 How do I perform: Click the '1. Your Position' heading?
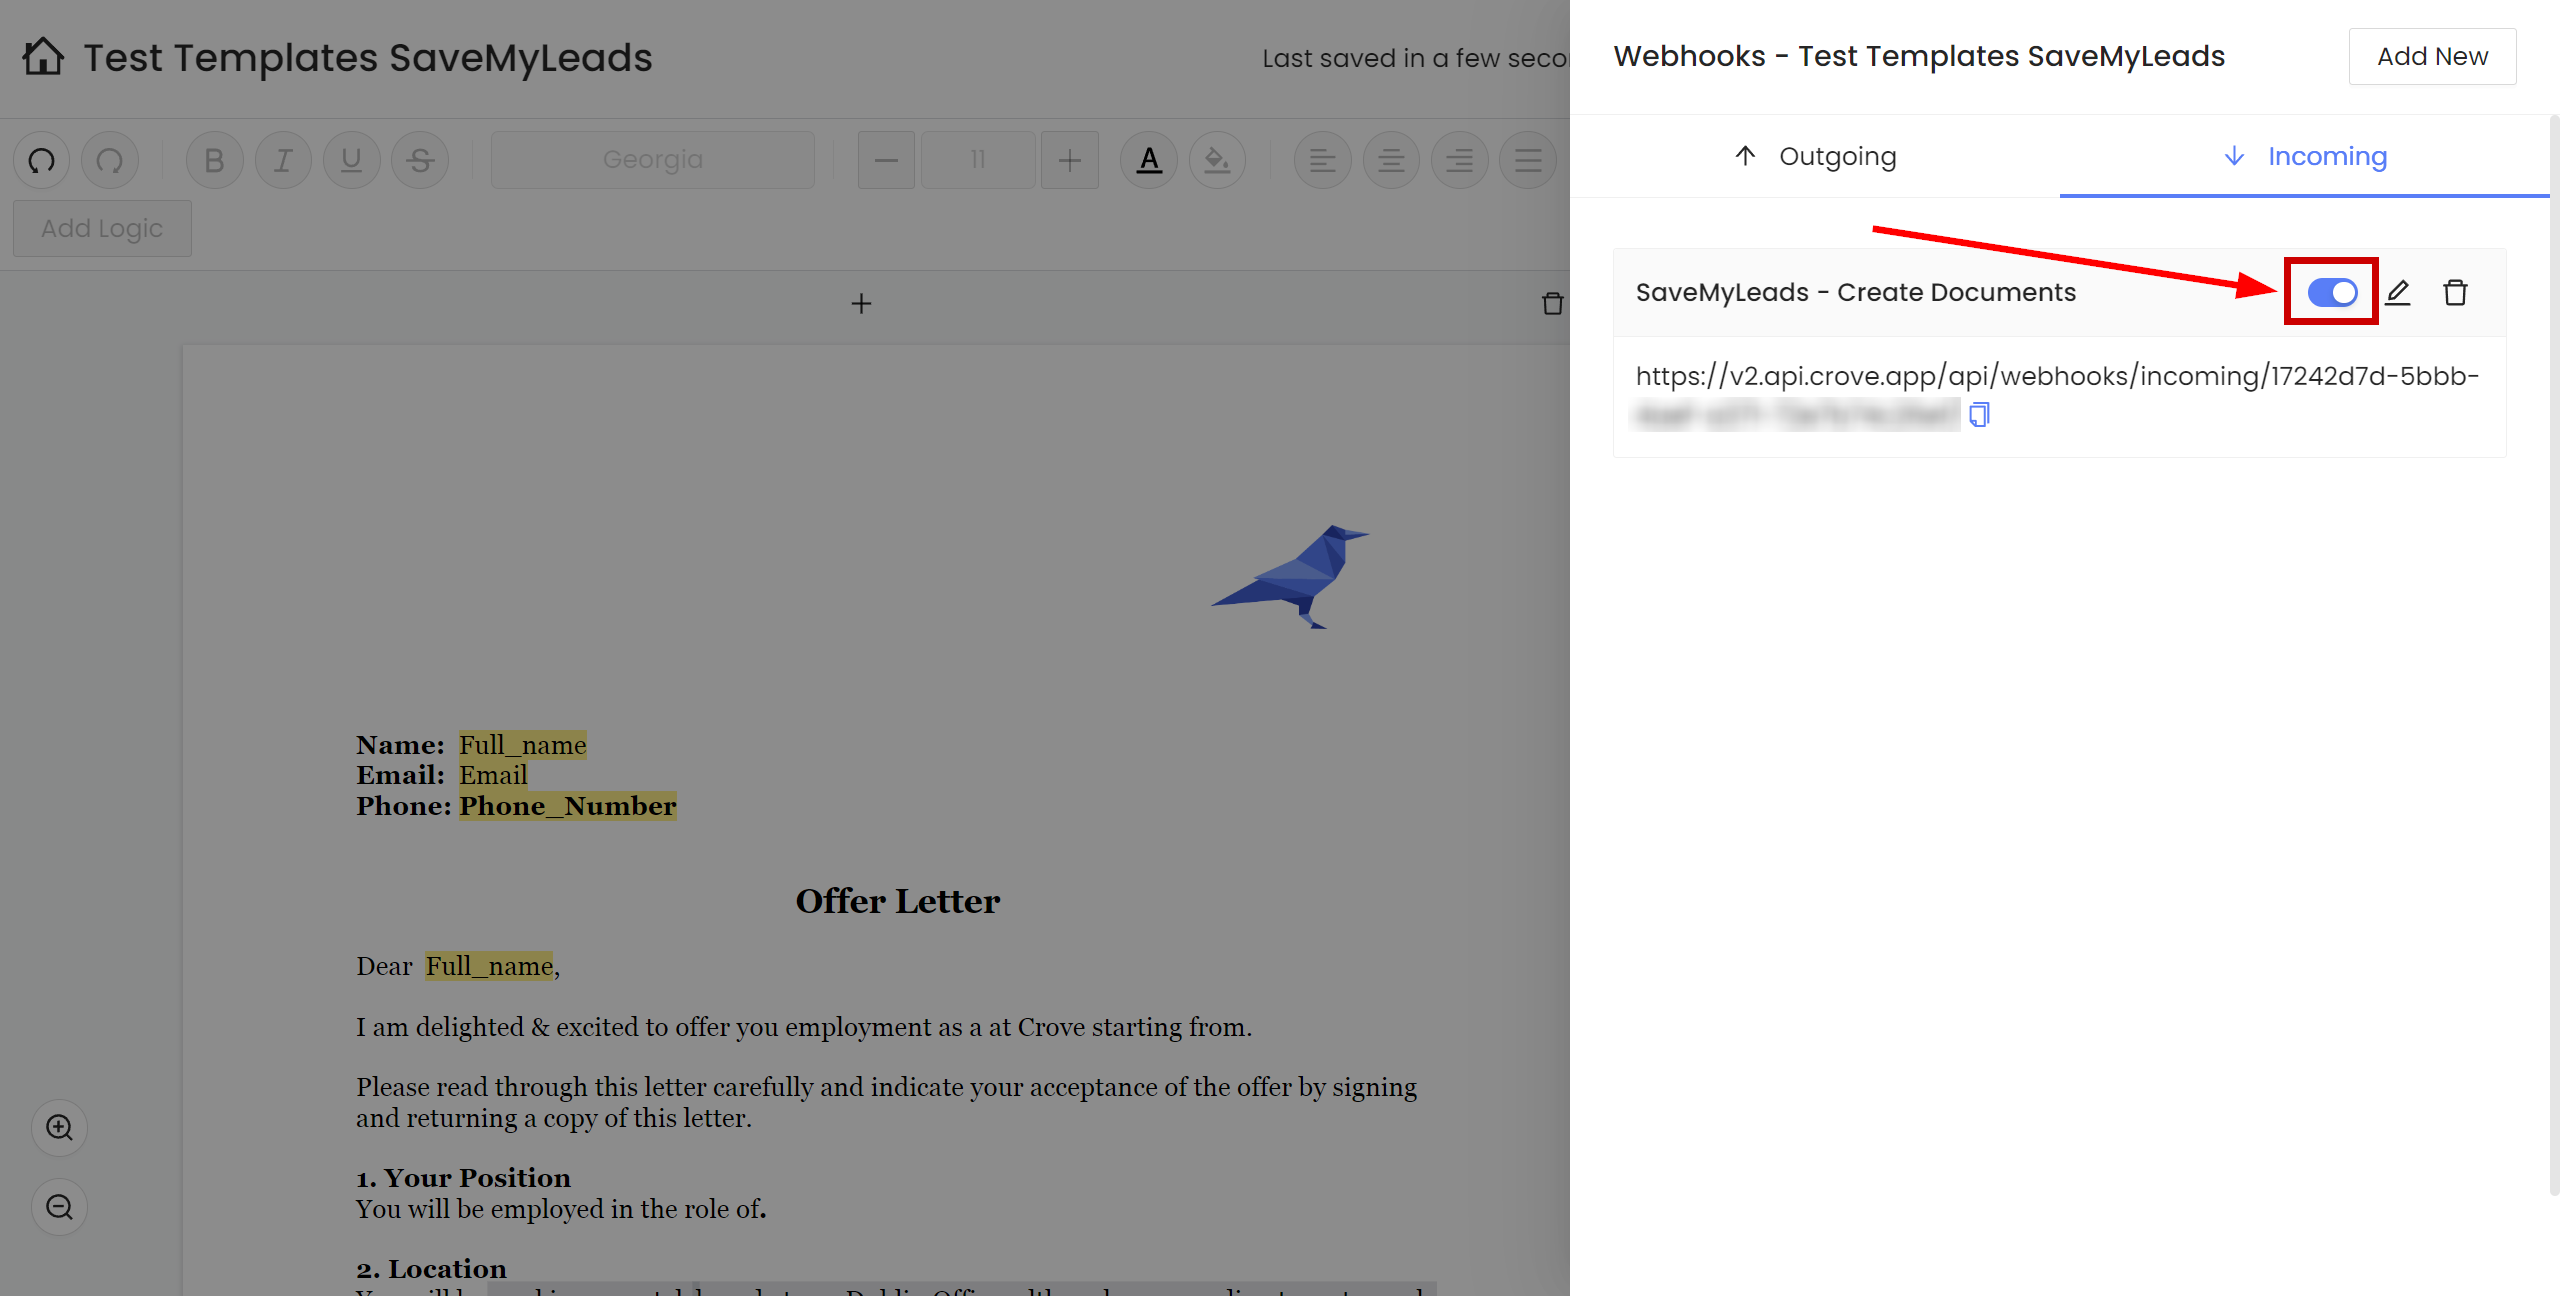tap(463, 1178)
